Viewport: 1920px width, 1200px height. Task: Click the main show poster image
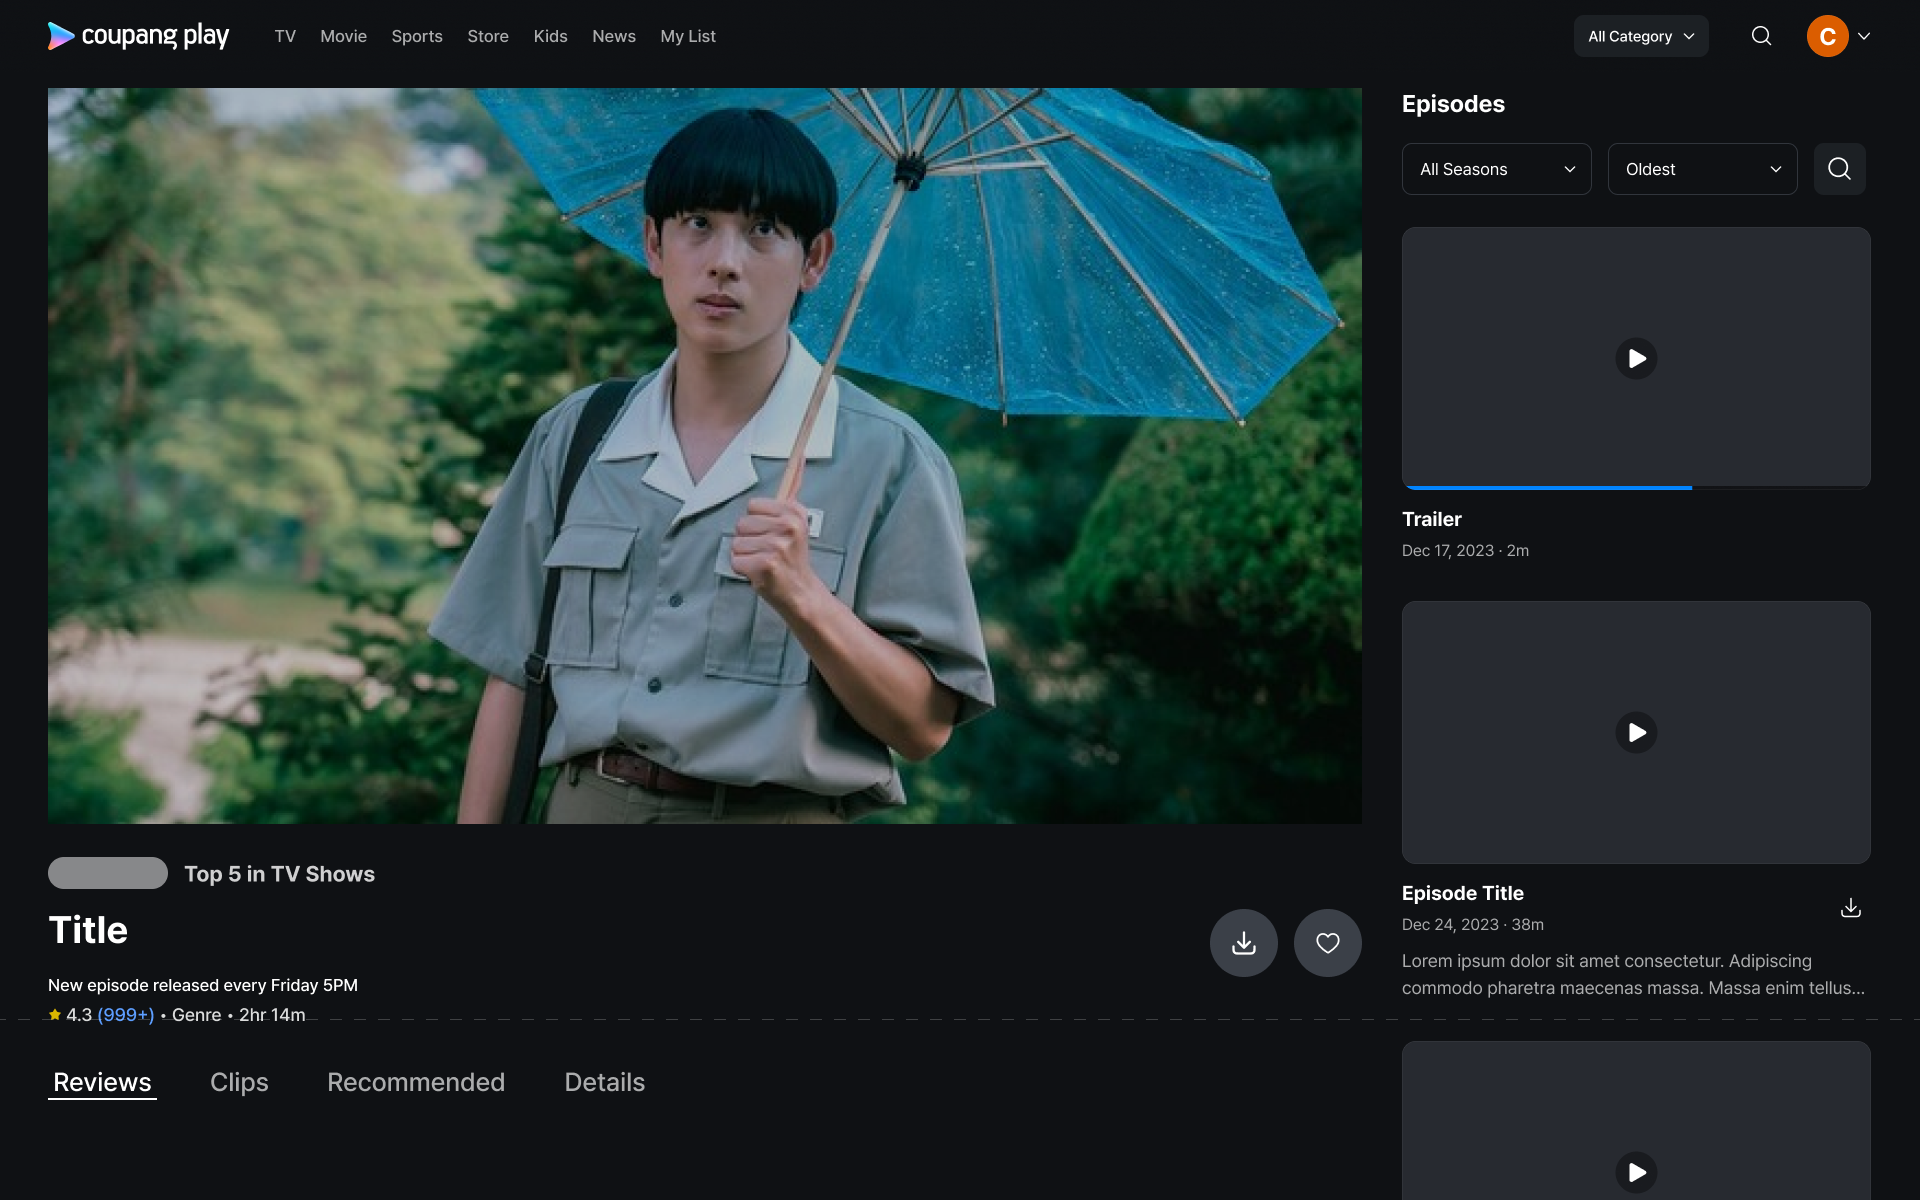point(704,456)
